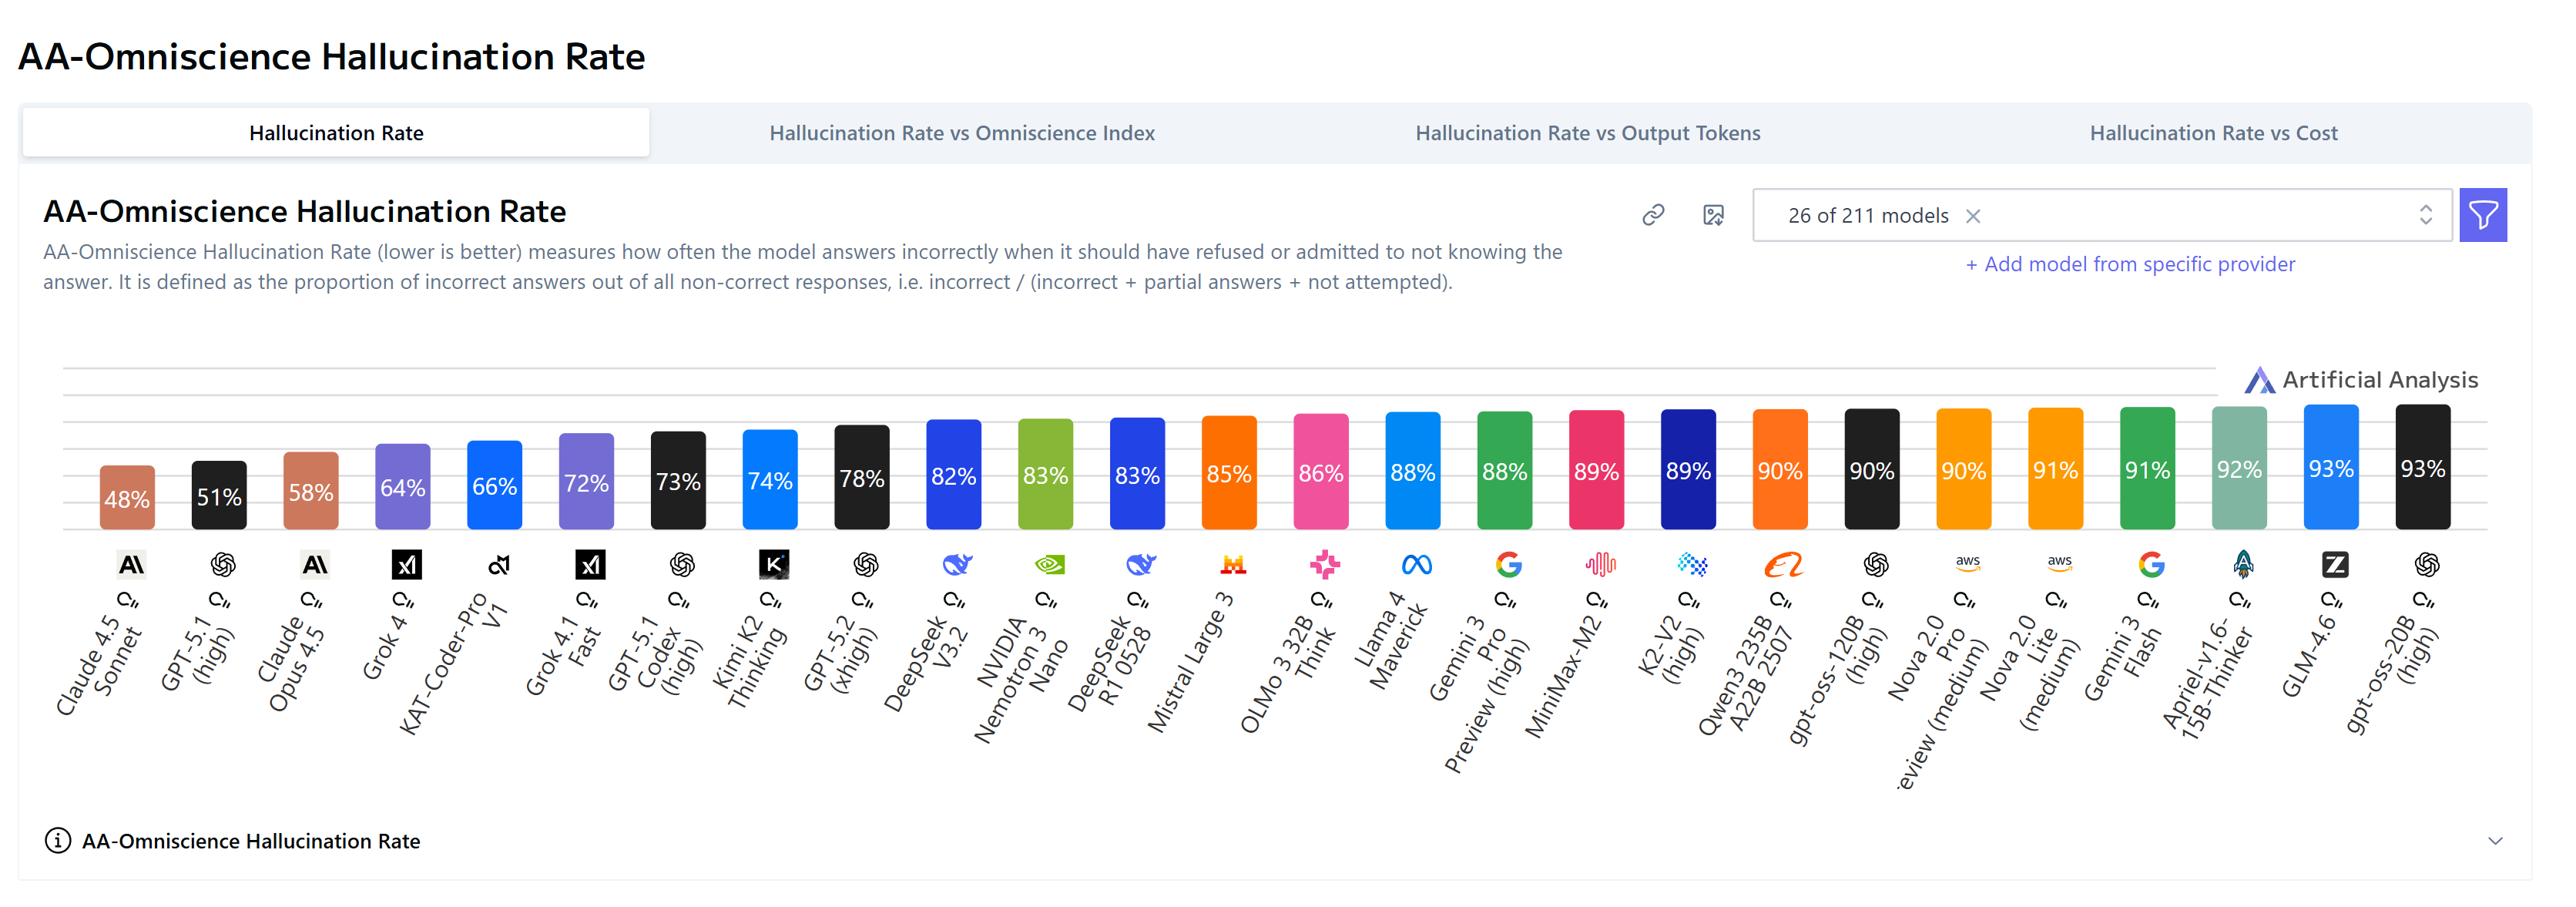Click the Anthropic logo under Claude 4.5 Sonnet
Viewport: 2576px width, 907px height.
(131, 565)
